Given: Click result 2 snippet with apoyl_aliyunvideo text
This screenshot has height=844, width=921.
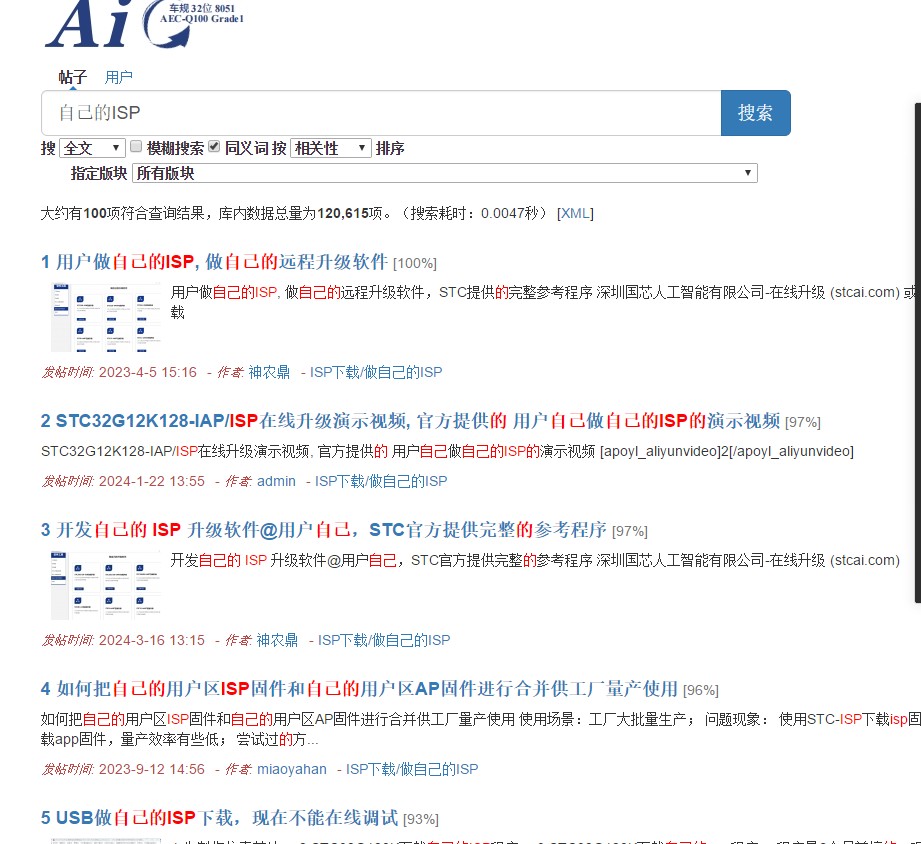Looking at the screenshot, I should (x=447, y=451).
